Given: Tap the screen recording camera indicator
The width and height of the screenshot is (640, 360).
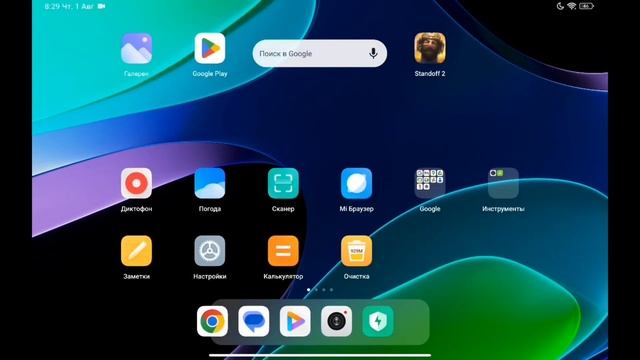Looking at the screenshot, I should pyautogui.click(x=101, y=6).
